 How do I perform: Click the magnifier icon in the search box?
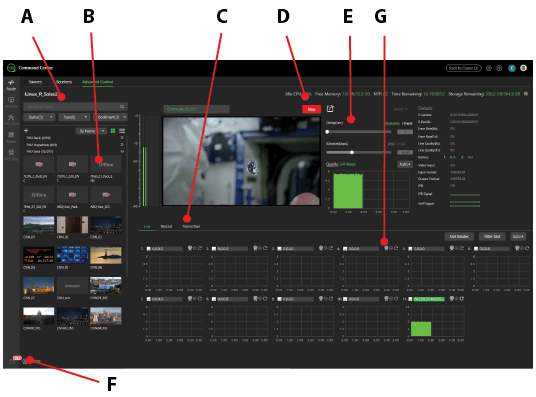(x=122, y=107)
